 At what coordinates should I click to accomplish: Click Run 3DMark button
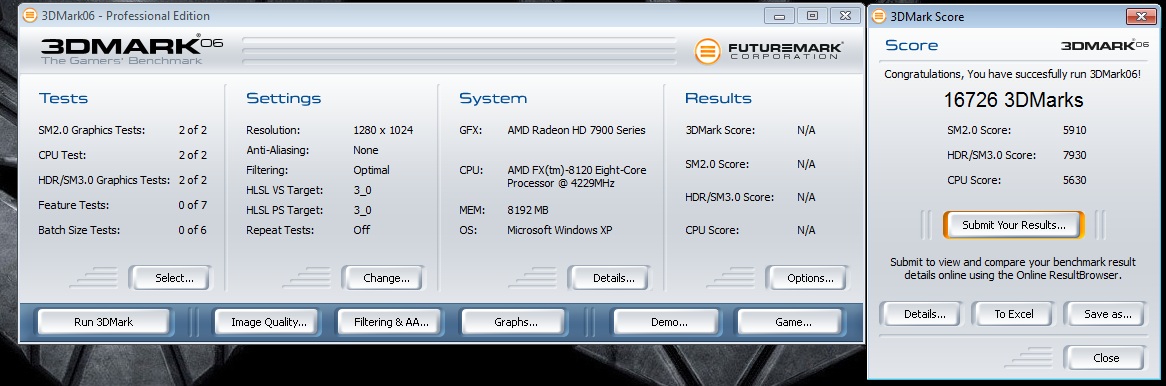pos(103,322)
